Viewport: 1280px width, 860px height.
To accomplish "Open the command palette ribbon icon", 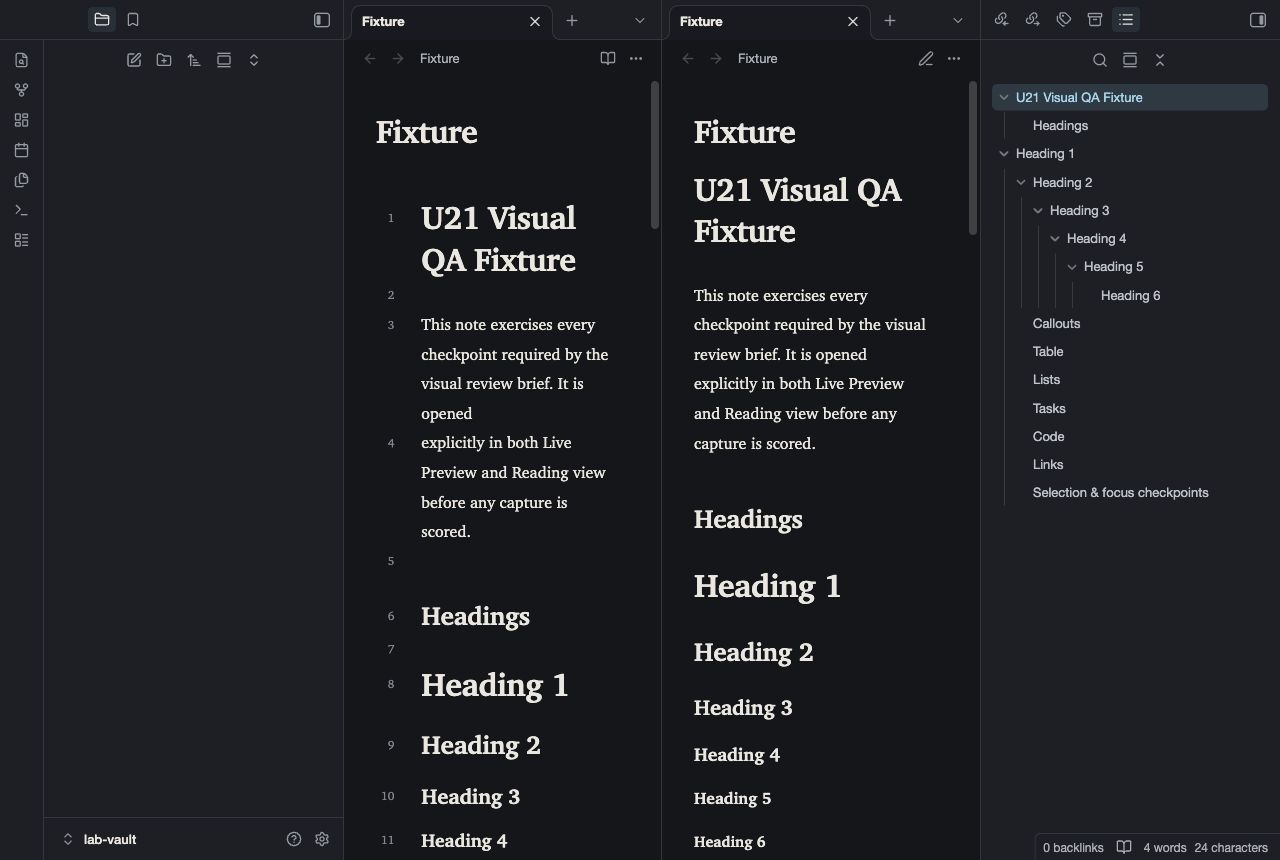I will 22,210.
